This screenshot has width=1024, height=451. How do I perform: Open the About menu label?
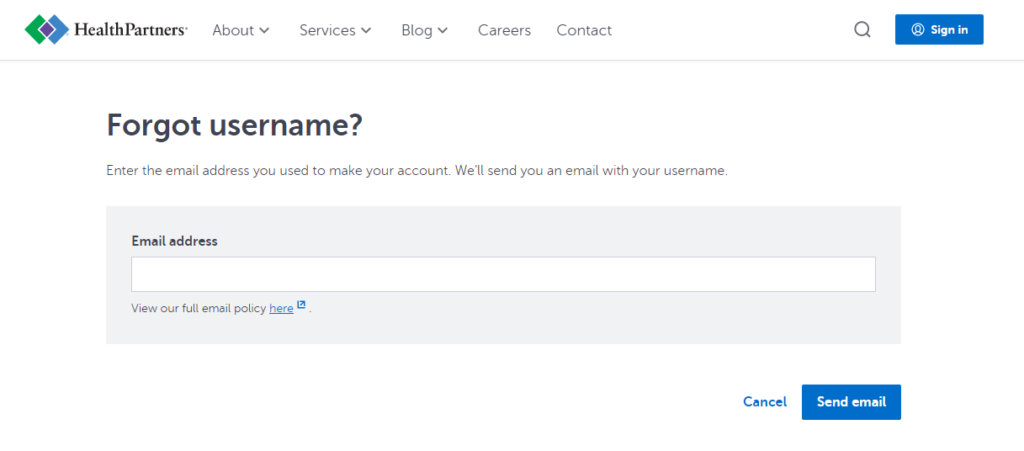click(x=233, y=30)
